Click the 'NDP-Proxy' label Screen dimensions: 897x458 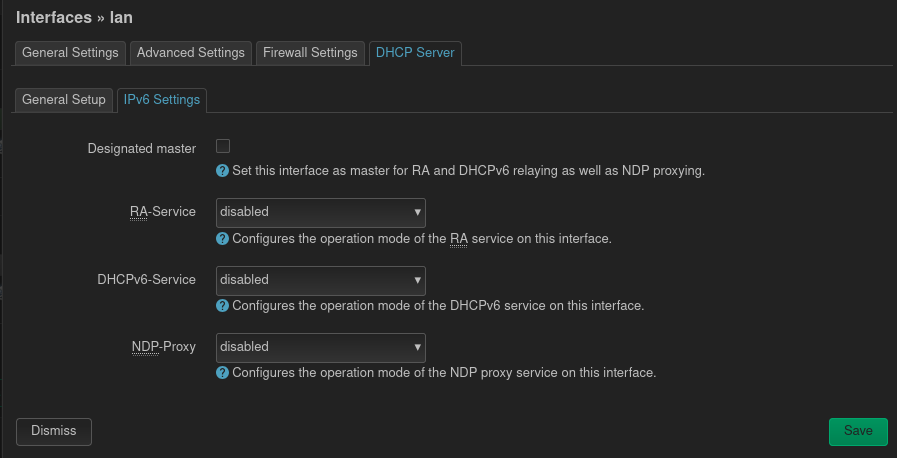(x=164, y=347)
